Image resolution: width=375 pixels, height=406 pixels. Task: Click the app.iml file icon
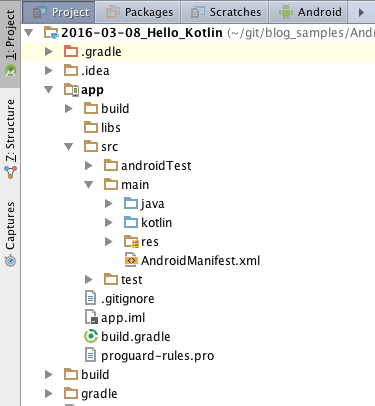[x=91, y=317]
